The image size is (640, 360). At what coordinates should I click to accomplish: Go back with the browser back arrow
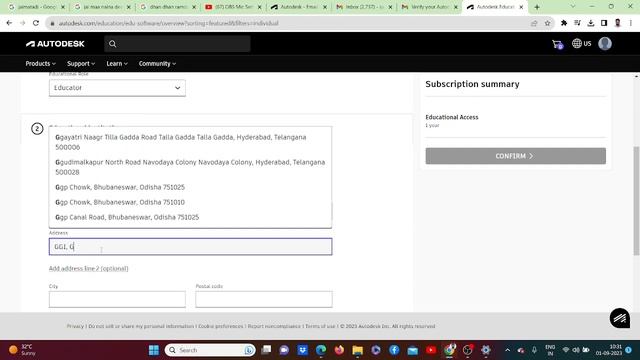point(9,23)
